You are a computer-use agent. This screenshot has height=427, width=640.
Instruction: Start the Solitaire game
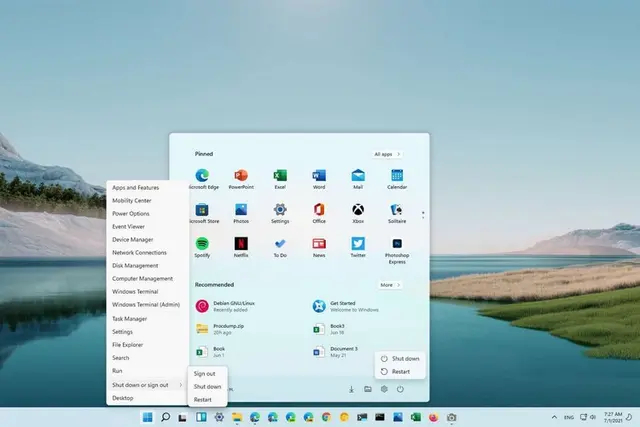[x=397, y=213]
